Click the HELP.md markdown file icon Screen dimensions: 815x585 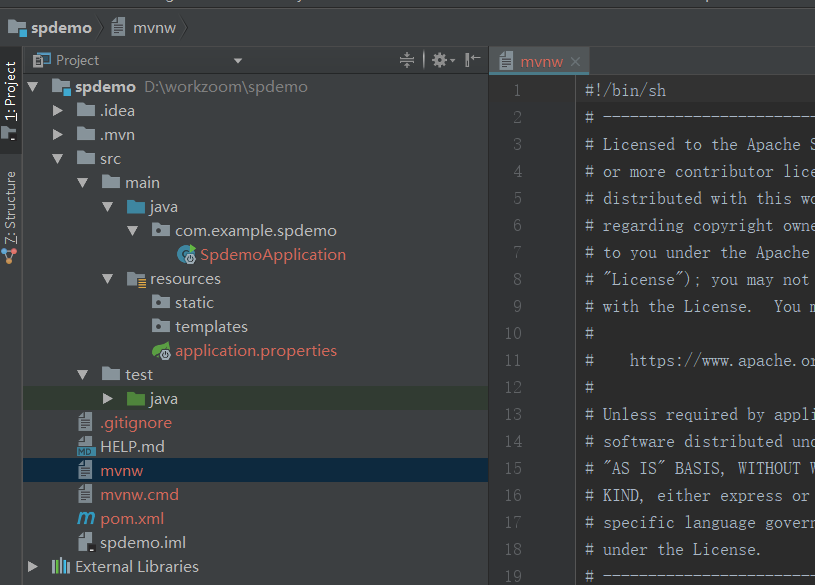pos(86,446)
